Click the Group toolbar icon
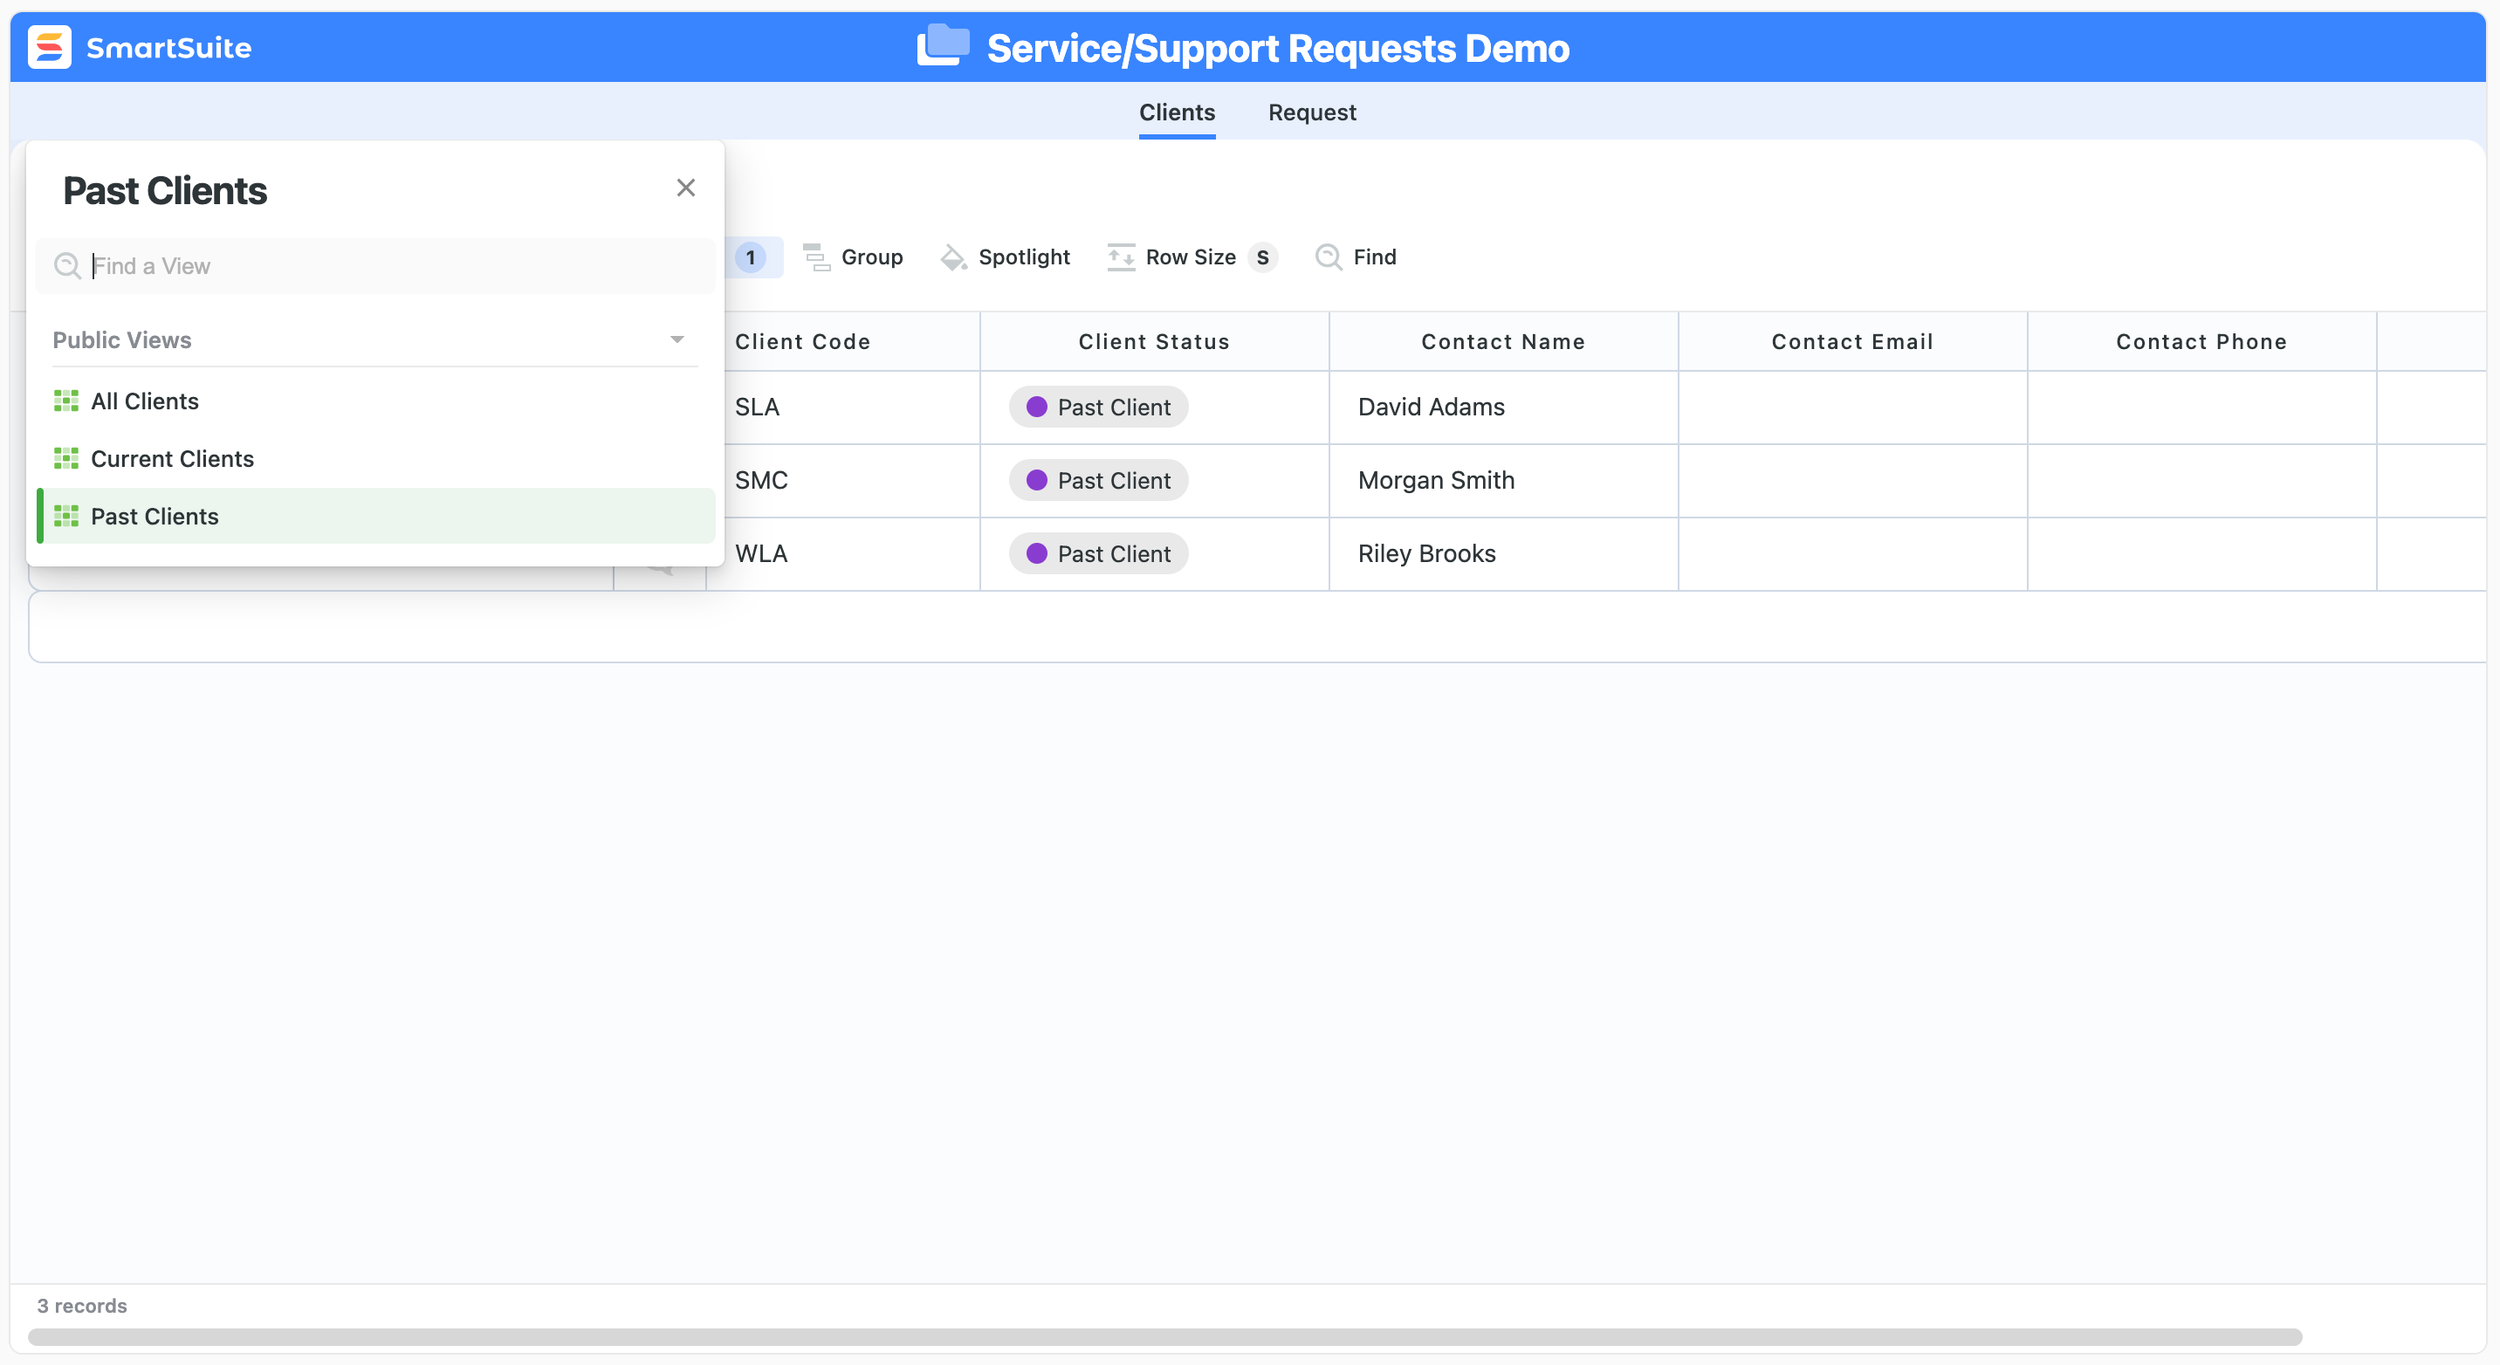The height and width of the screenshot is (1365, 2500). pyautogui.click(x=817, y=257)
